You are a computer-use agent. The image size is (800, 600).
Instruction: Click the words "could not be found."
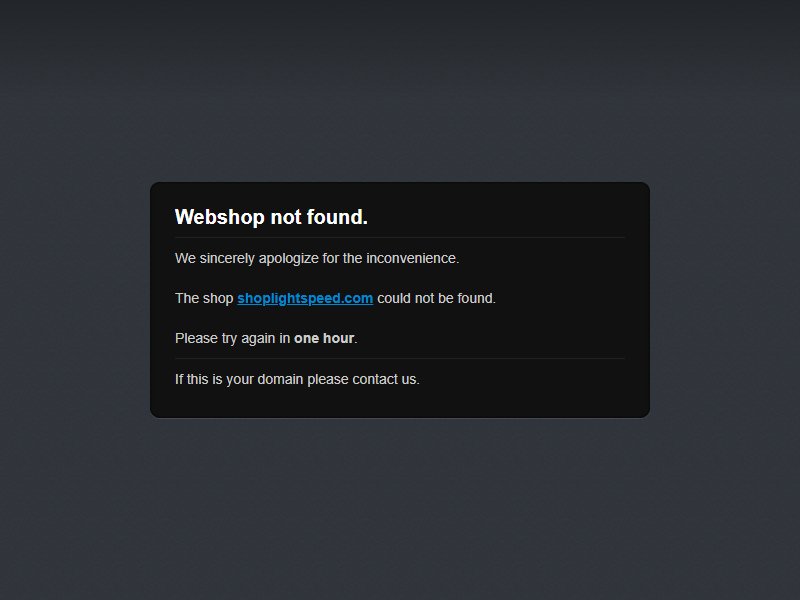click(436, 298)
